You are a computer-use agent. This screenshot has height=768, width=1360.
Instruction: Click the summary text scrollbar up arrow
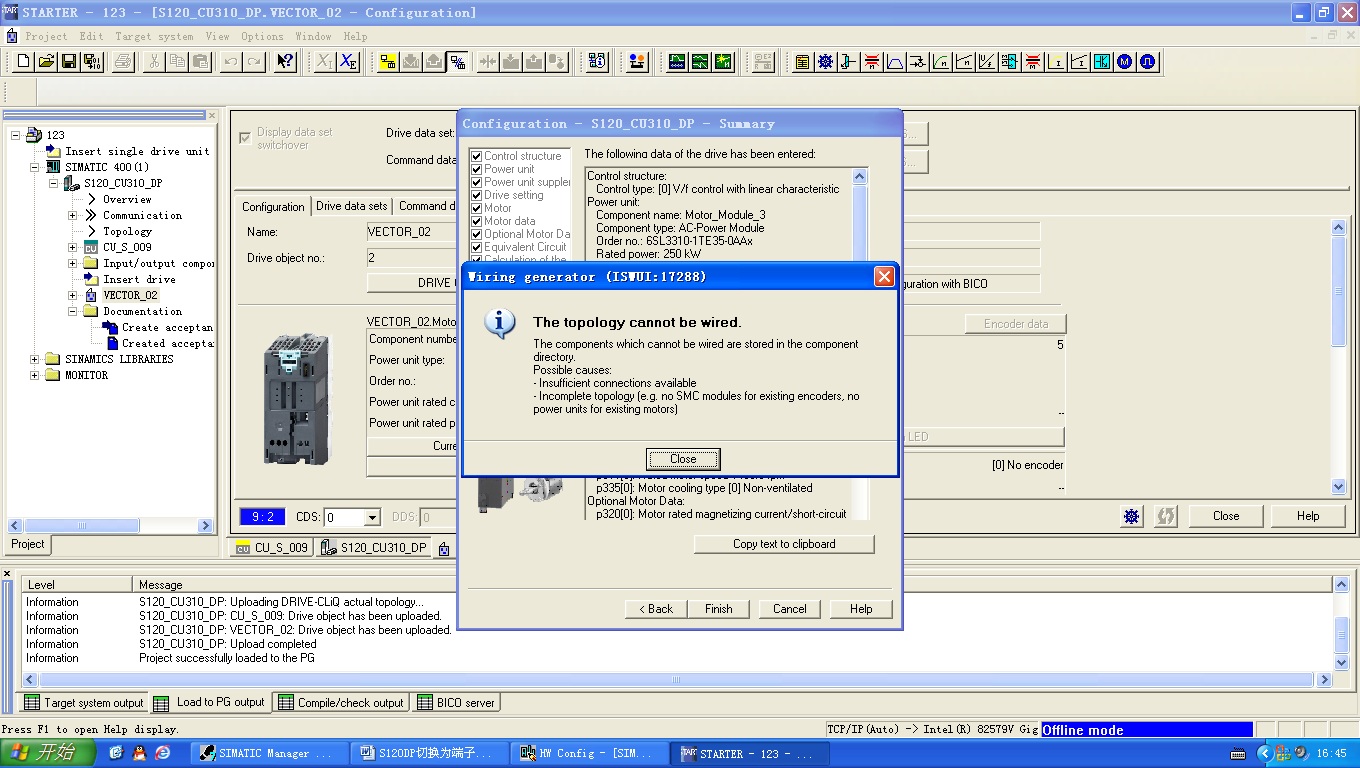860,177
